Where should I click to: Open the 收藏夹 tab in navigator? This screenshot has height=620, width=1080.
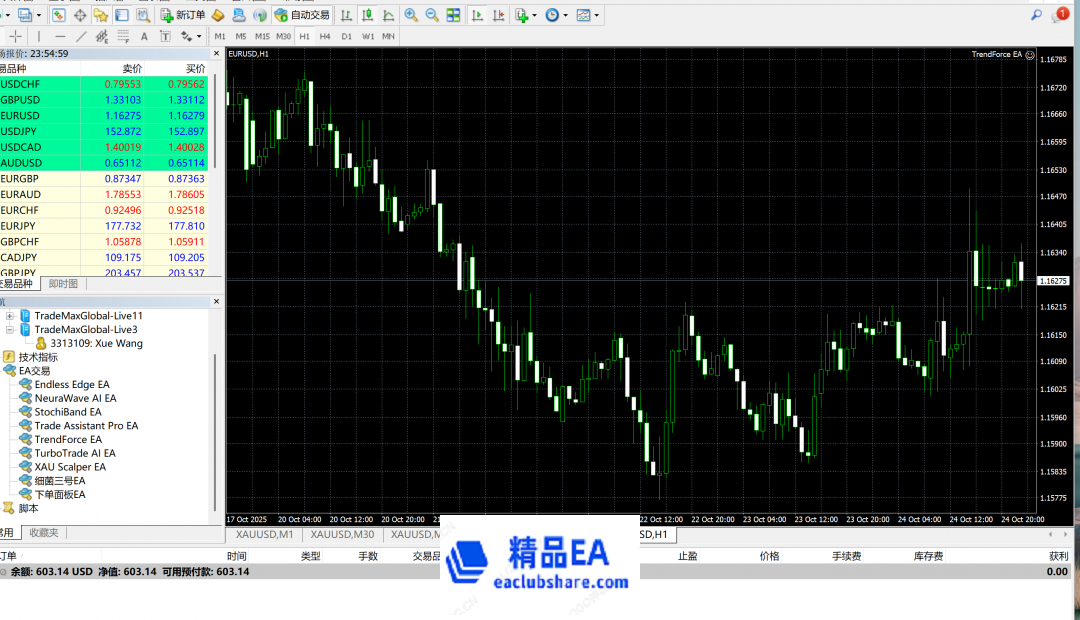click(x=43, y=533)
